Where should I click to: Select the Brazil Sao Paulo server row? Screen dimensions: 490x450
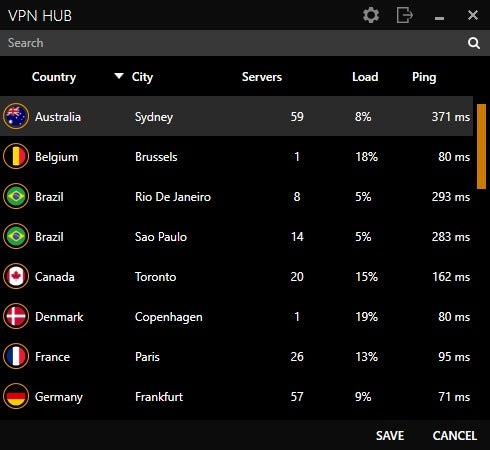tap(237, 236)
